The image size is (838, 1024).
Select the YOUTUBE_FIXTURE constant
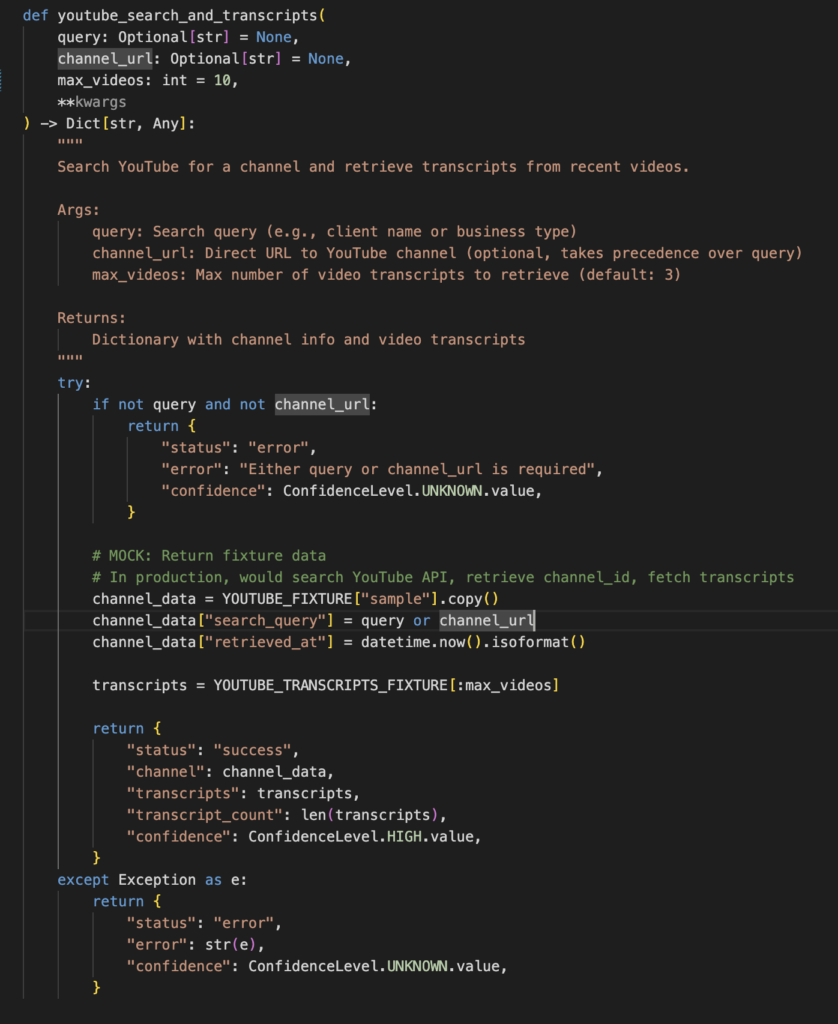(x=283, y=599)
